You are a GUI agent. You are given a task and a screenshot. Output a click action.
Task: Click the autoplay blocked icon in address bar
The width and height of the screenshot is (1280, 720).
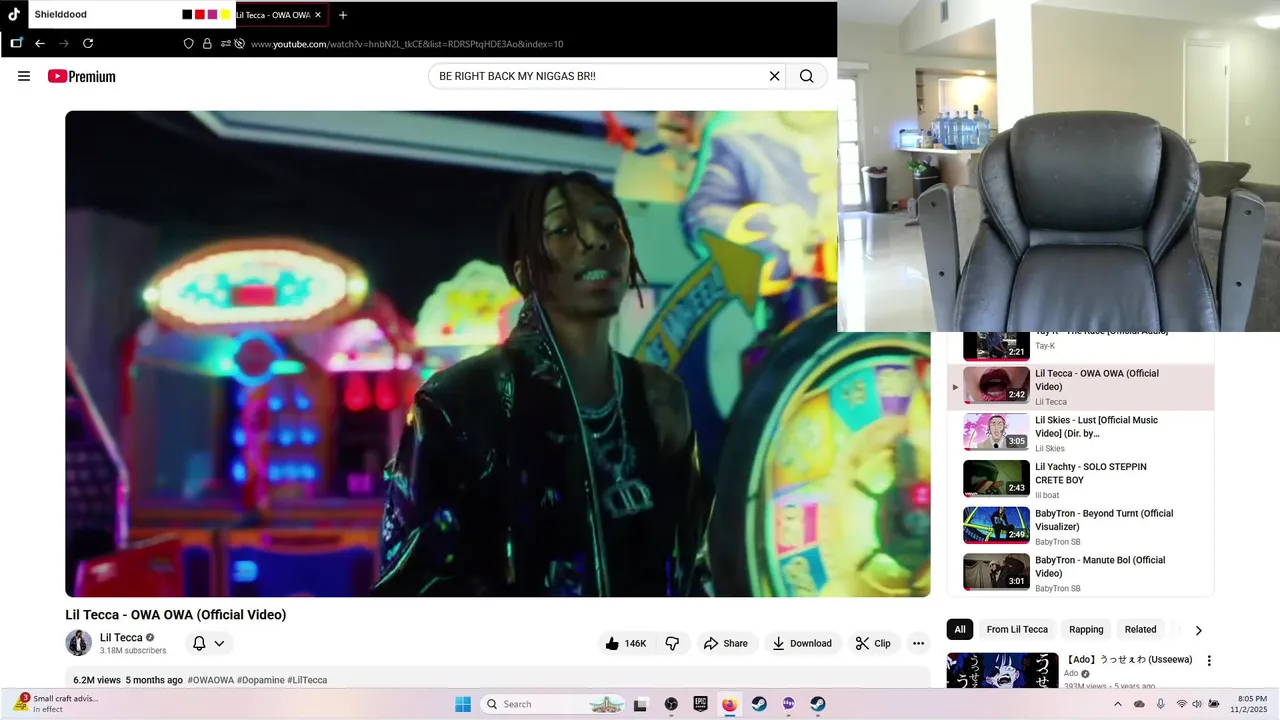[x=240, y=44]
